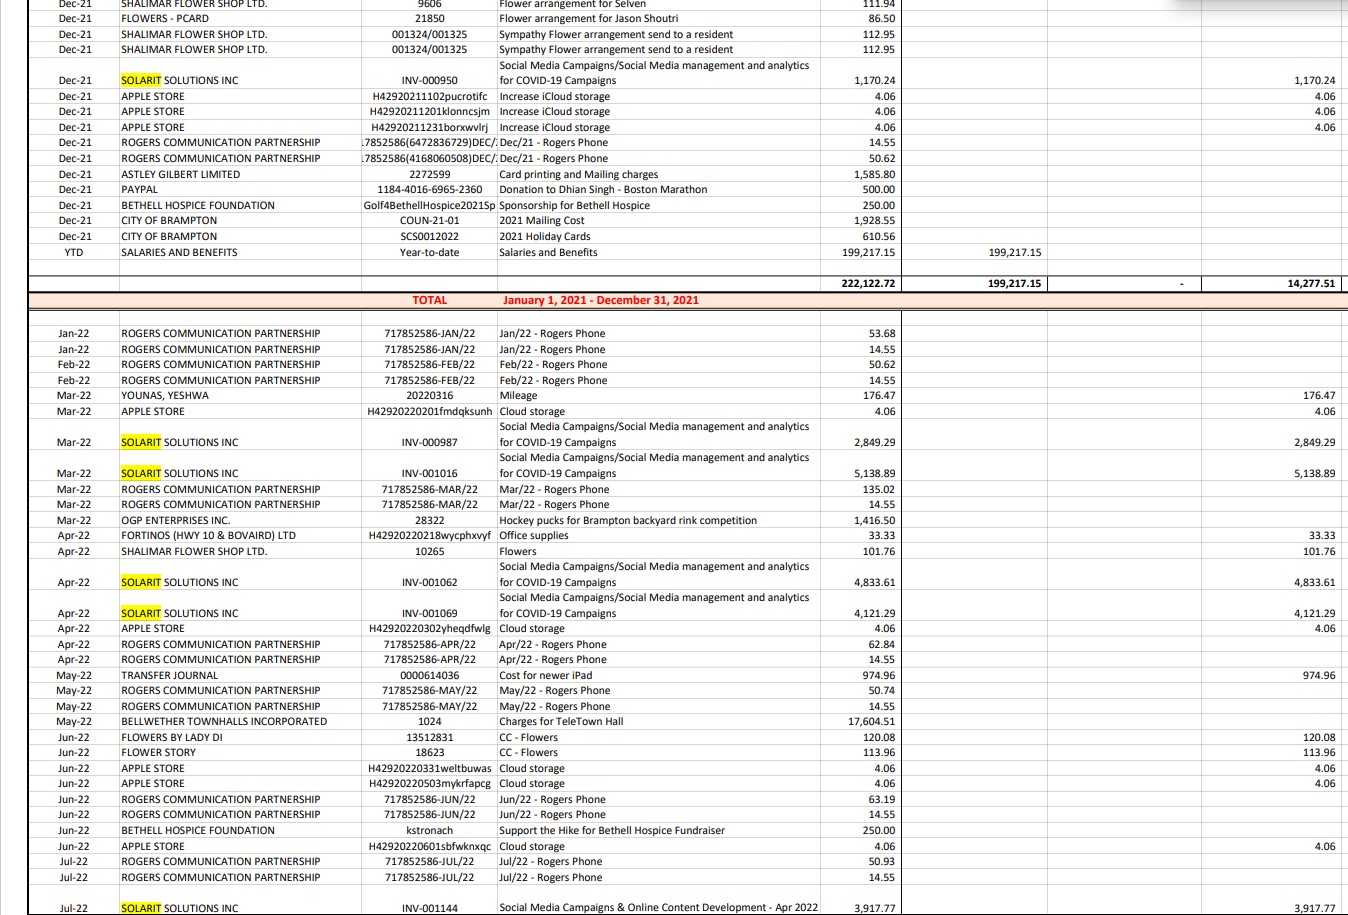
Task: Click the 62.84 Rogers amount
Action: coord(882,644)
